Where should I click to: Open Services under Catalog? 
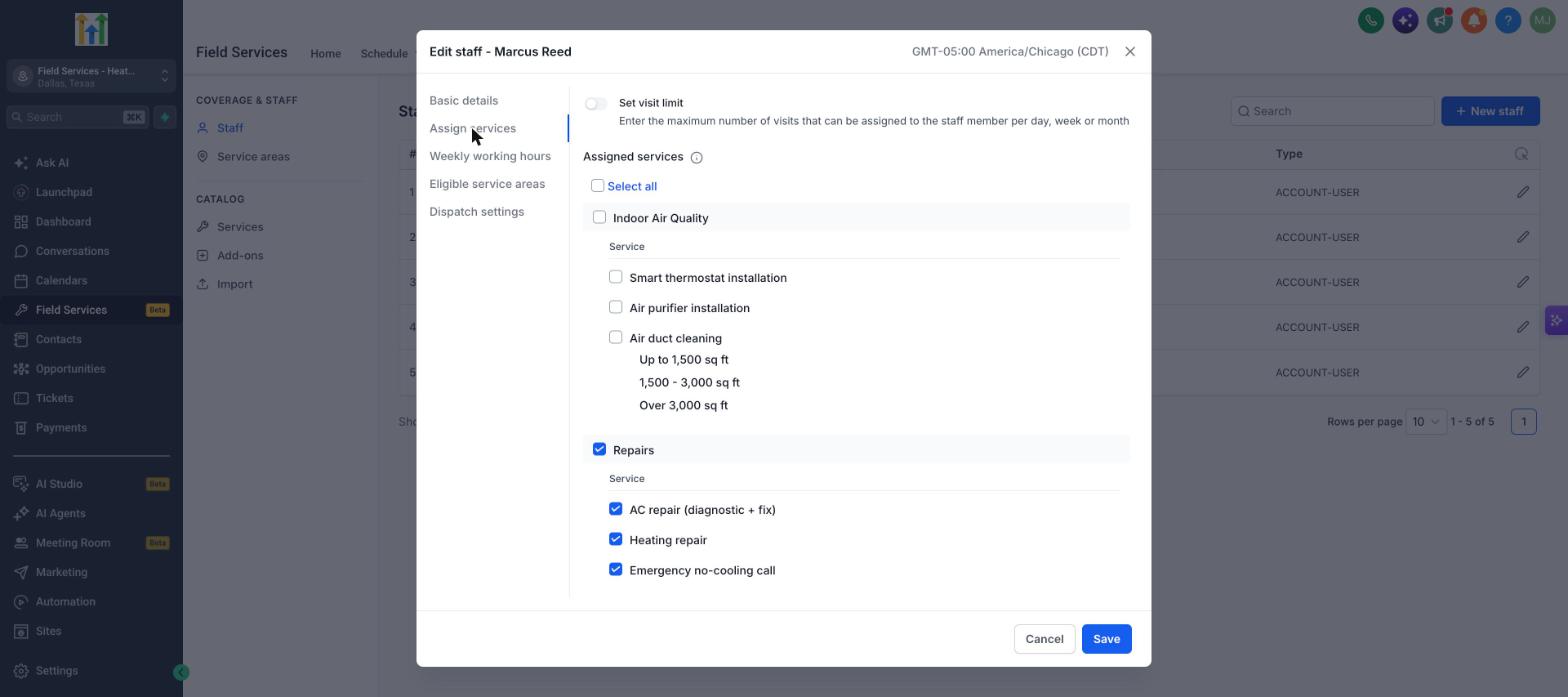(240, 227)
